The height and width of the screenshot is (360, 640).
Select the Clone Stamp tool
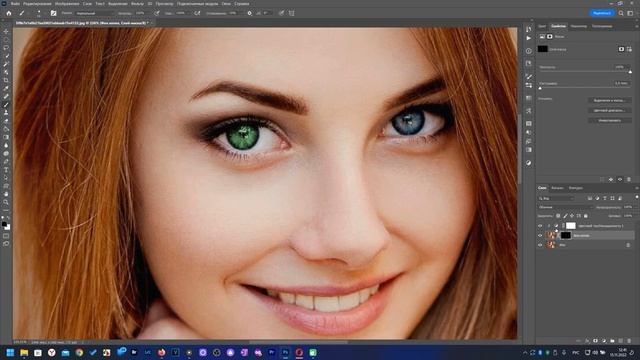(6, 113)
